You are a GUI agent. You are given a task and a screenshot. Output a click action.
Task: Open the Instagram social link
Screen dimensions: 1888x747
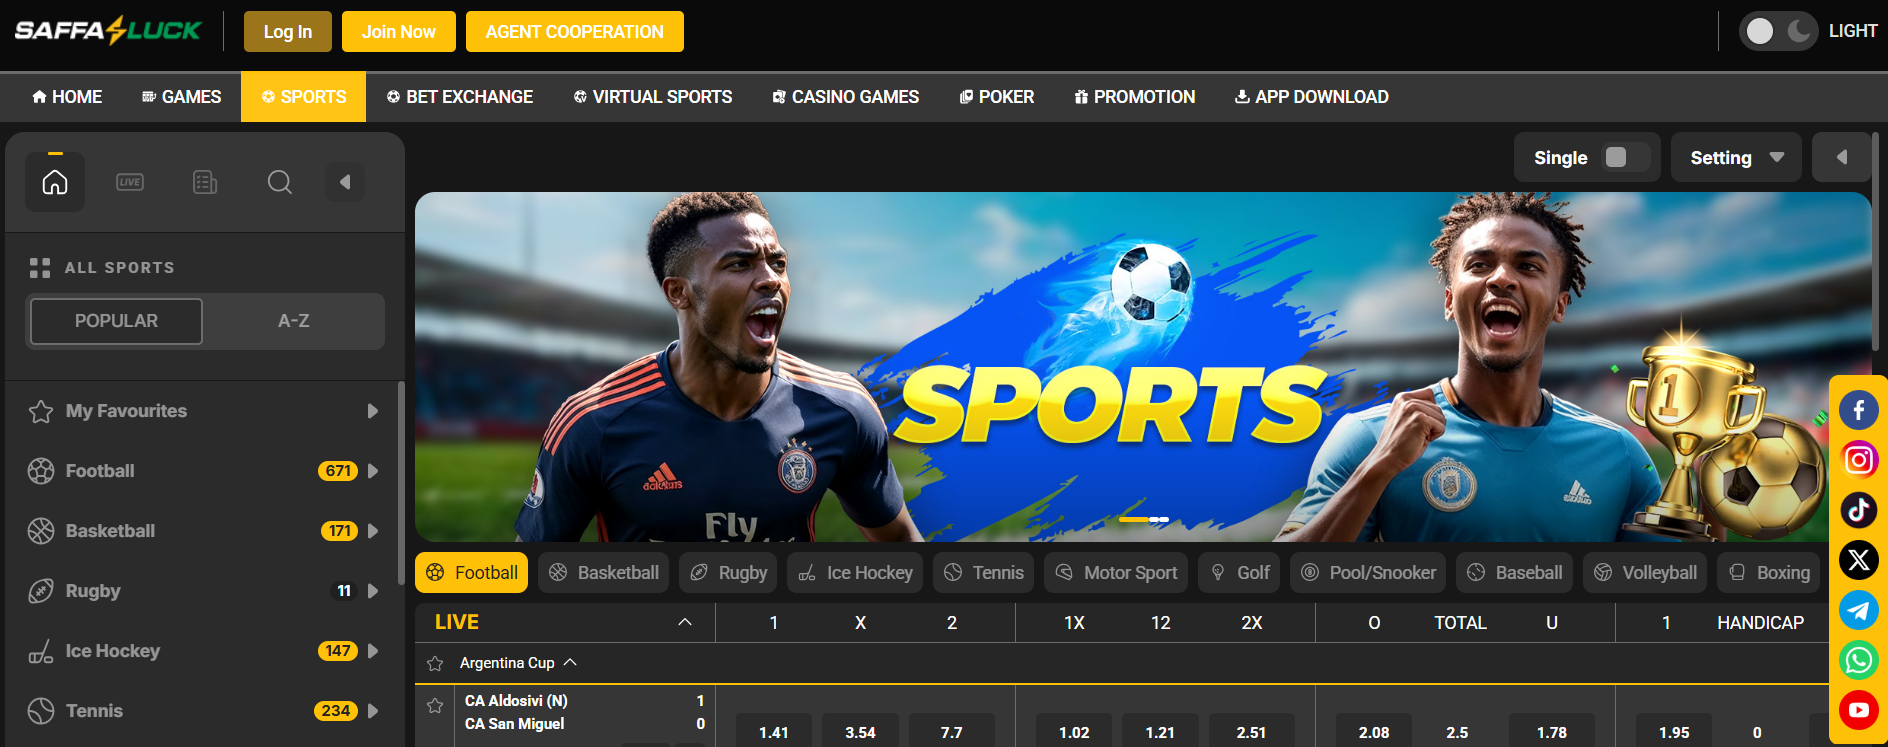1859,460
